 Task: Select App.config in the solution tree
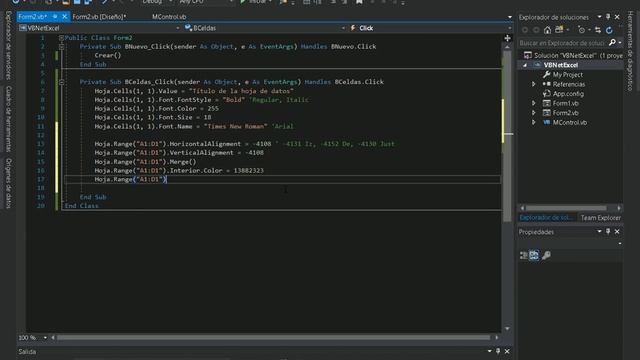(568, 93)
